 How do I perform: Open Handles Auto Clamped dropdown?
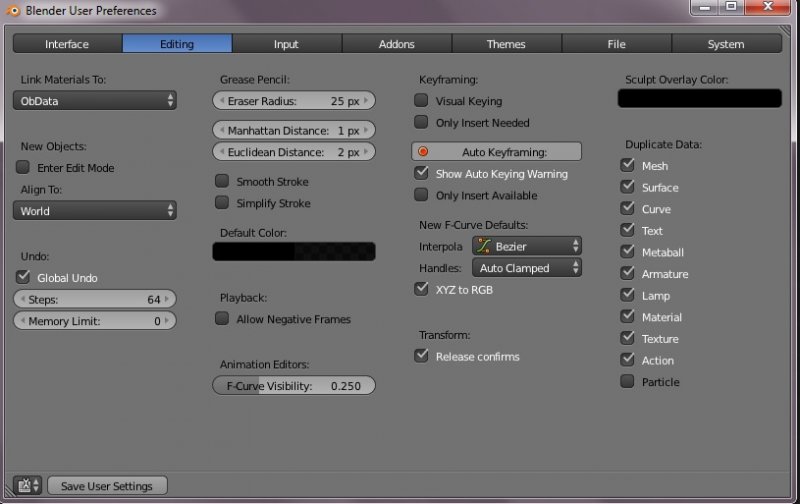(527, 268)
